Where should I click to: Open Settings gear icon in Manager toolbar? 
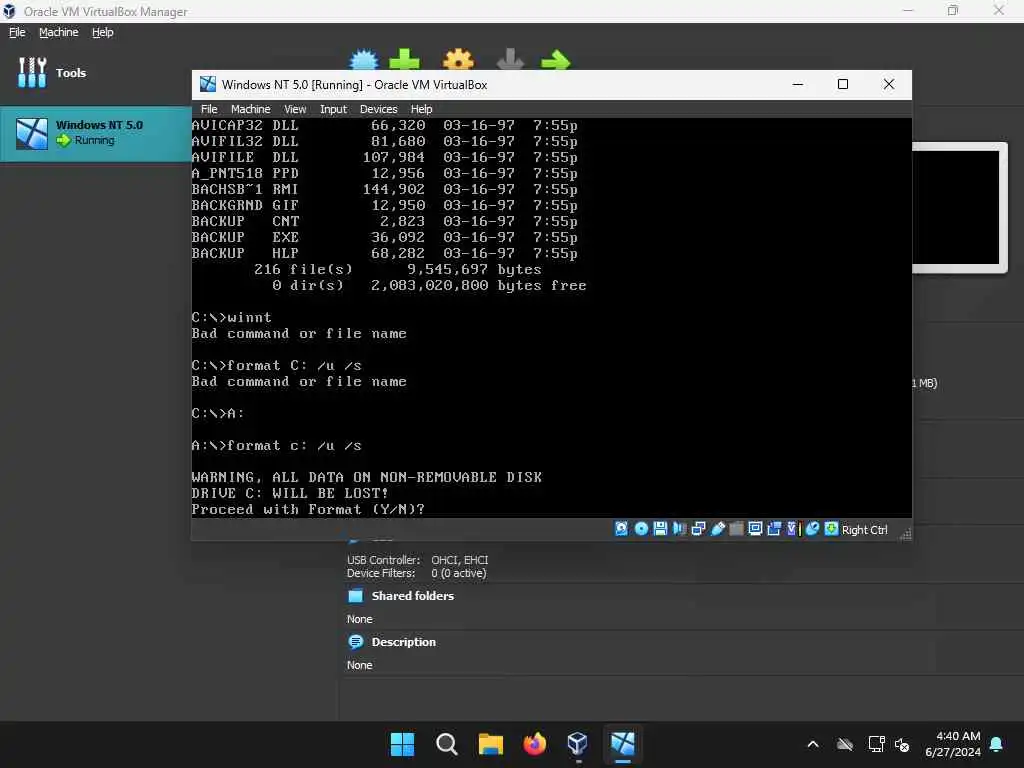[458, 59]
